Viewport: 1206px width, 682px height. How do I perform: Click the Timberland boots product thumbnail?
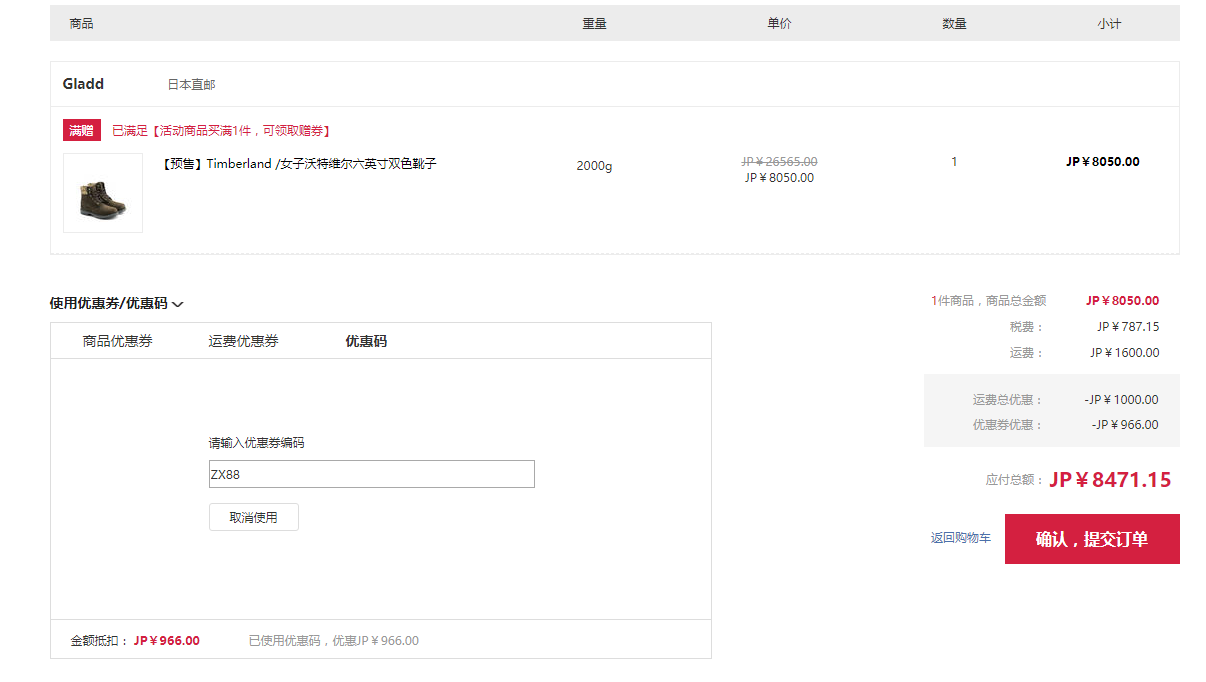click(103, 193)
